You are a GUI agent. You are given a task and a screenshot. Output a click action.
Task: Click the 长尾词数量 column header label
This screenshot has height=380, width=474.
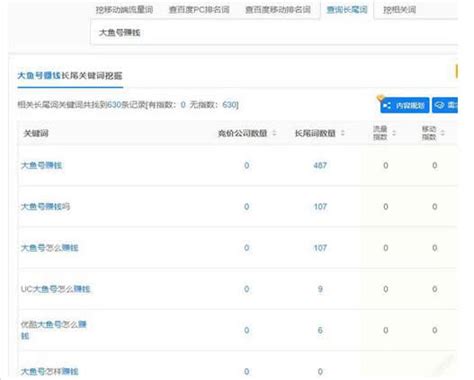point(315,134)
